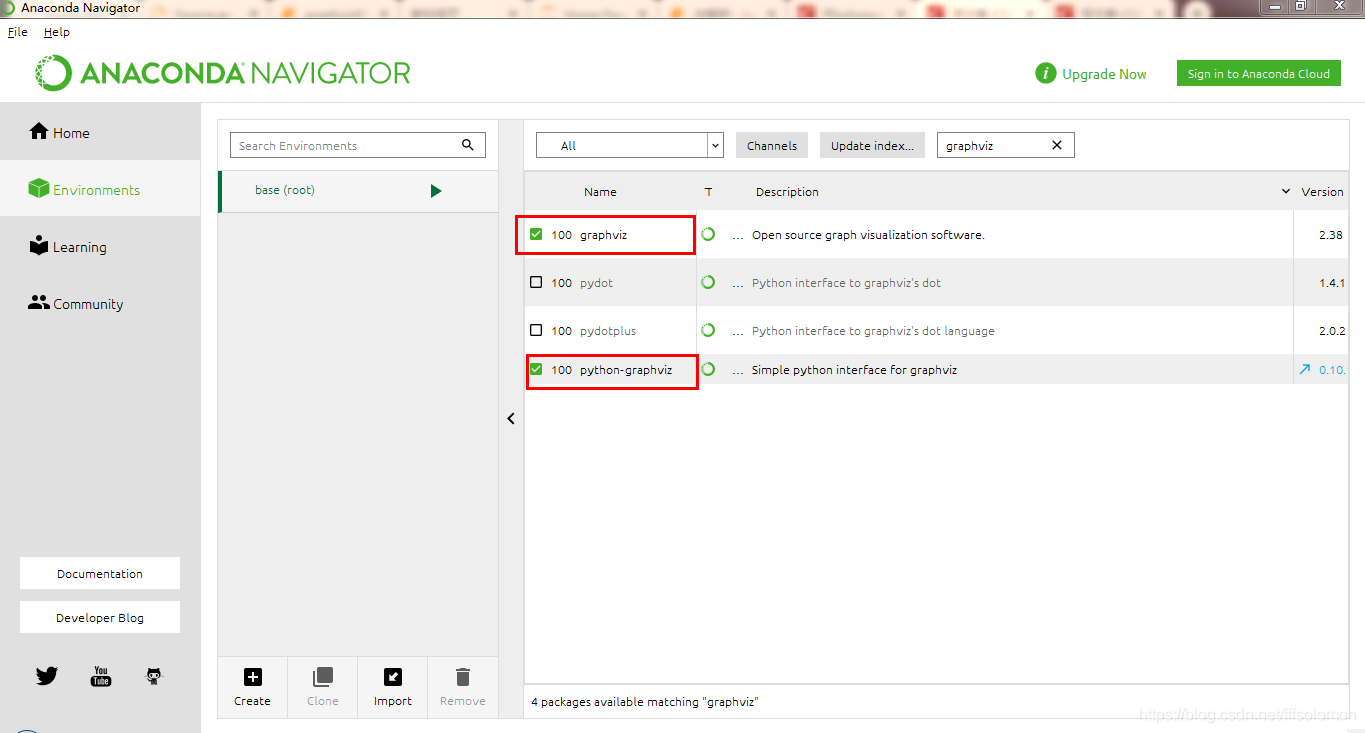
Task: Click the version value 1.4.1
Action: coord(1332,282)
